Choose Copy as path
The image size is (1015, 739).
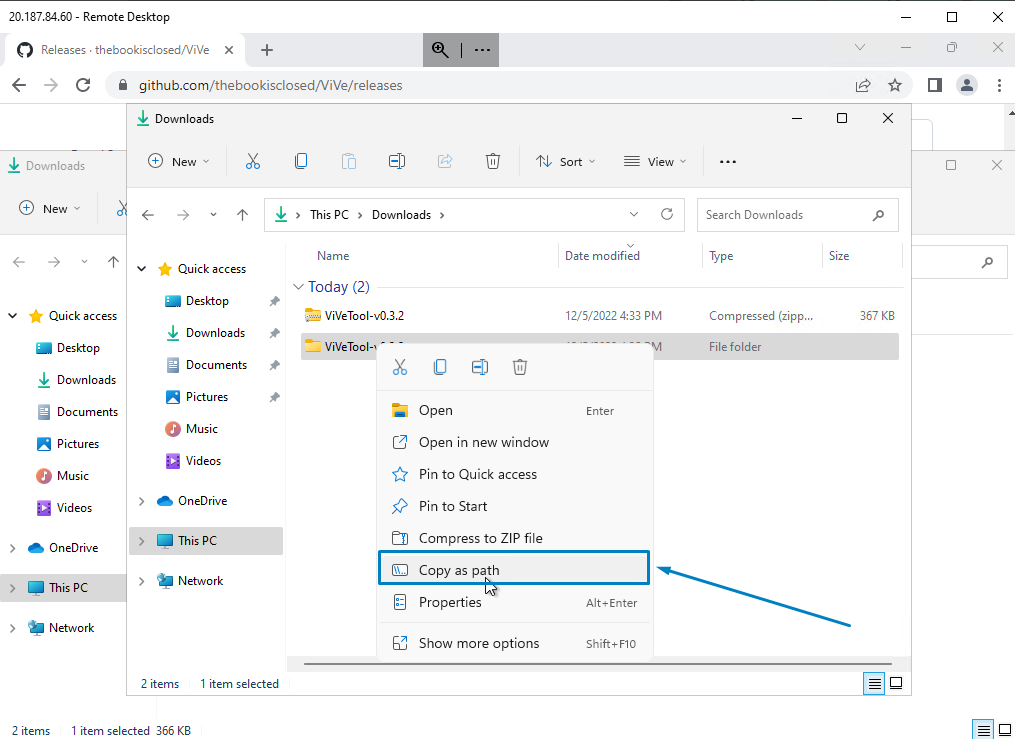[x=514, y=570]
